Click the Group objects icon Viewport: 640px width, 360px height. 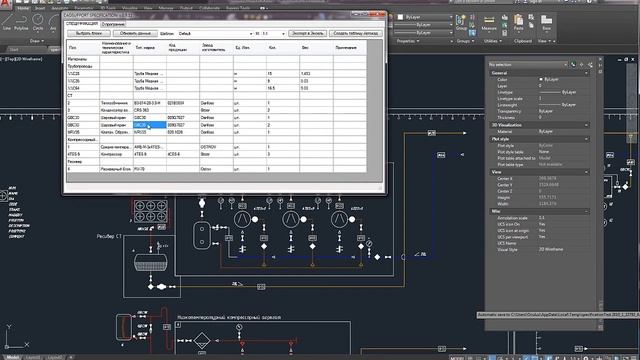[461, 22]
